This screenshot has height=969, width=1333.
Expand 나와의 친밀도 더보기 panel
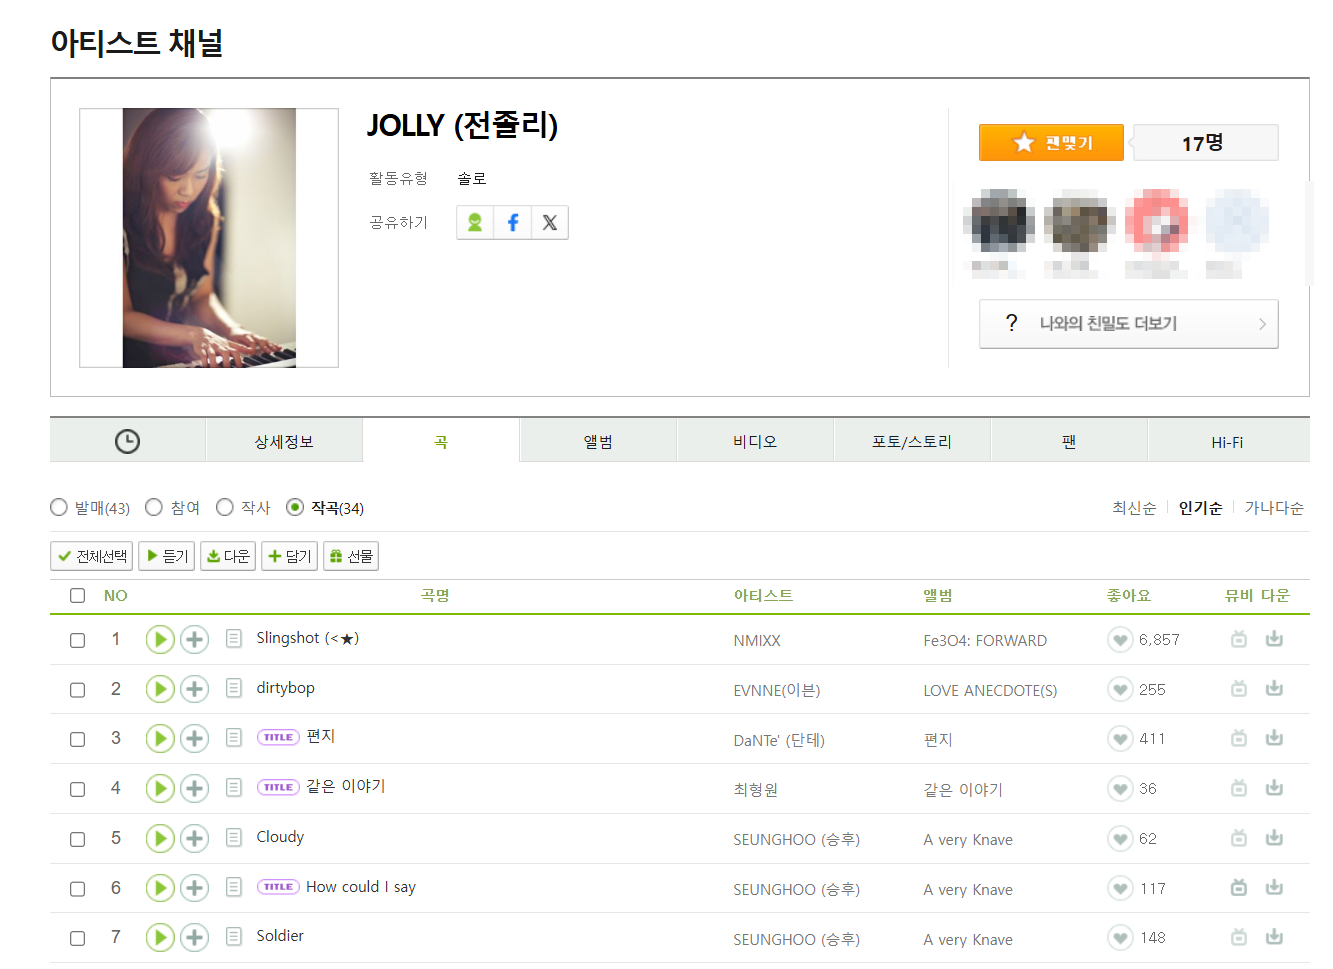coord(1128,324)
